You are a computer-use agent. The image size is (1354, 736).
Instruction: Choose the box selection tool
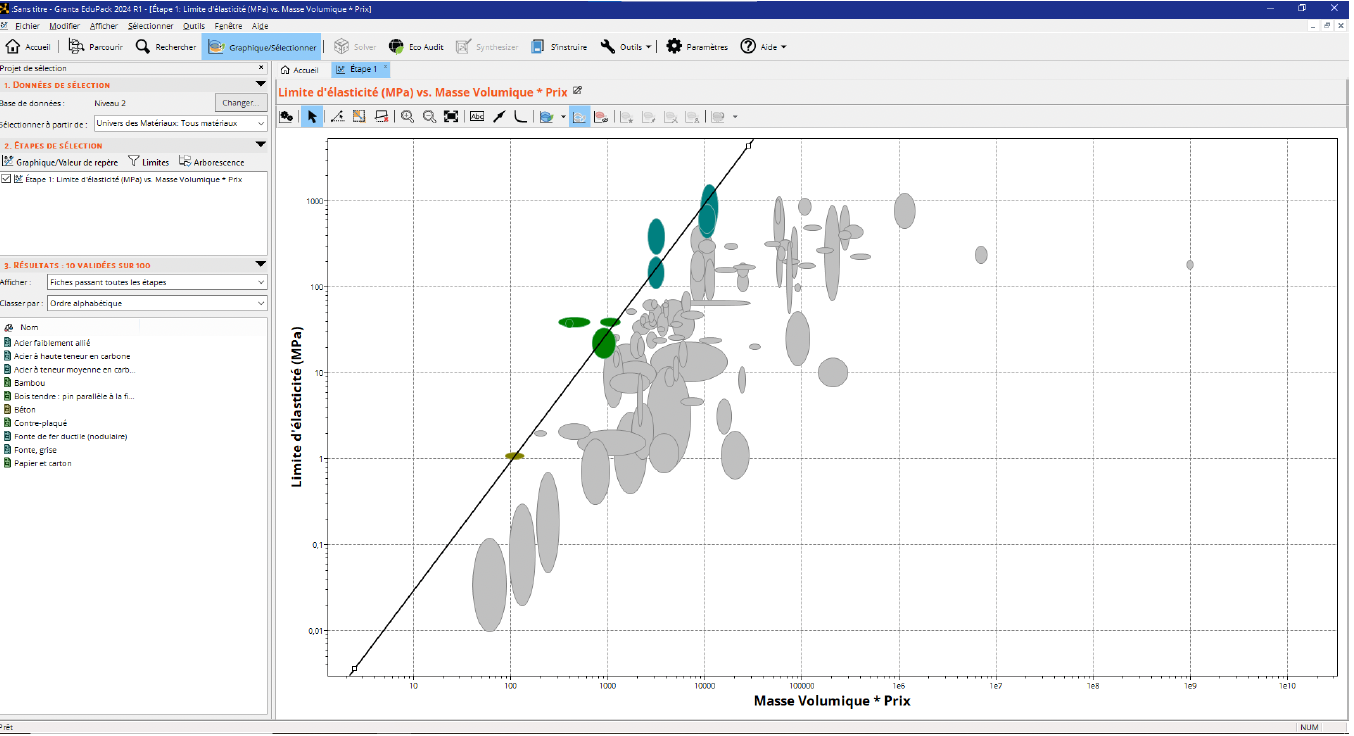[359, 116]
